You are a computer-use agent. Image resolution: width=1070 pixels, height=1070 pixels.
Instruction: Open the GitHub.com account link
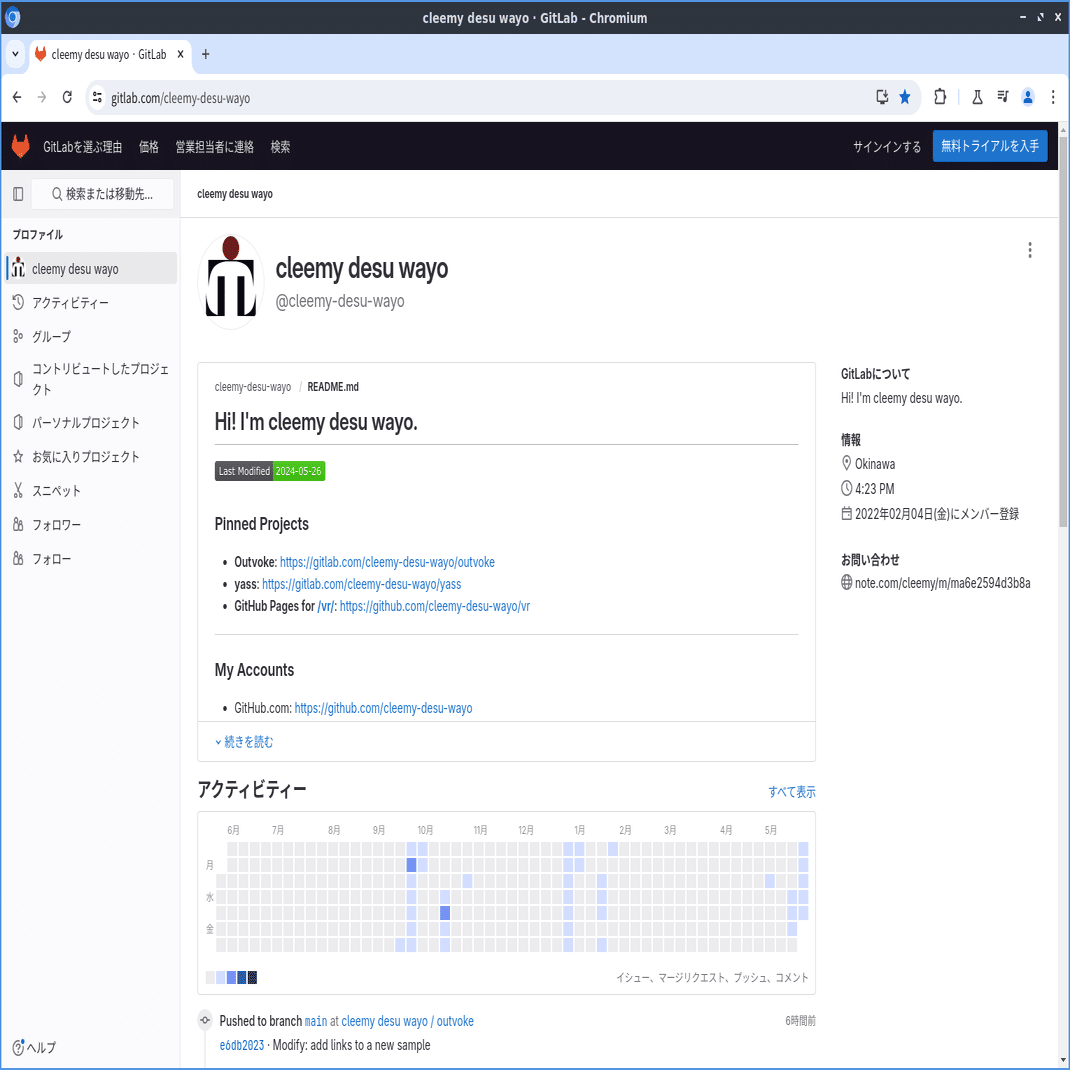coord(384,708)
